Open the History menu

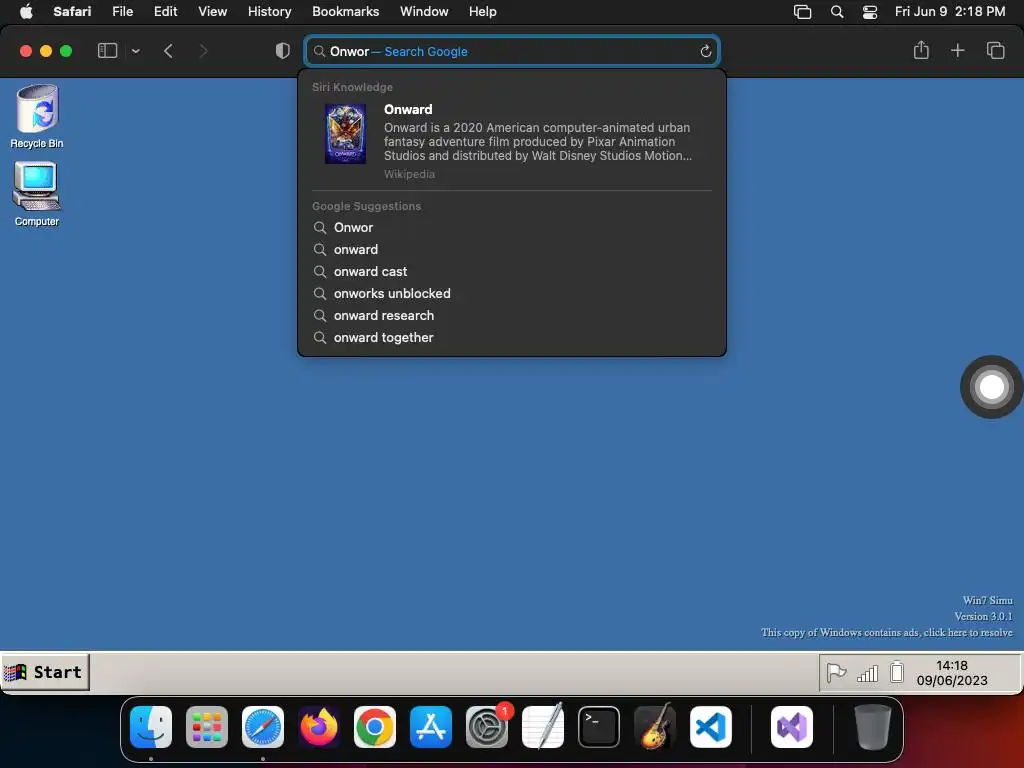(x=269, y=11)
